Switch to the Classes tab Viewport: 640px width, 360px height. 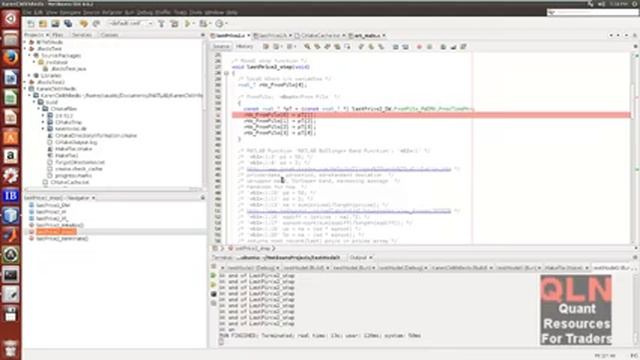click(x=109, y=35)
